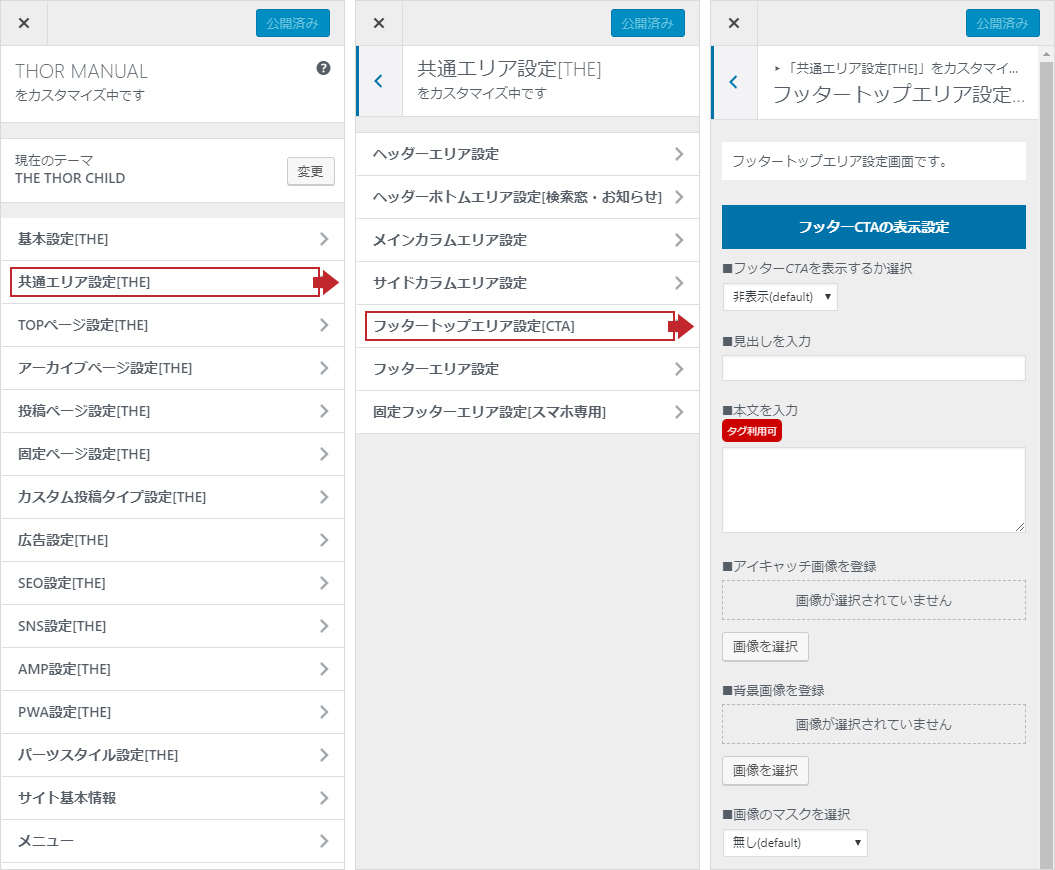
Task: Click 画像を選択 button under 背景画像
Action: click(765, 771)
